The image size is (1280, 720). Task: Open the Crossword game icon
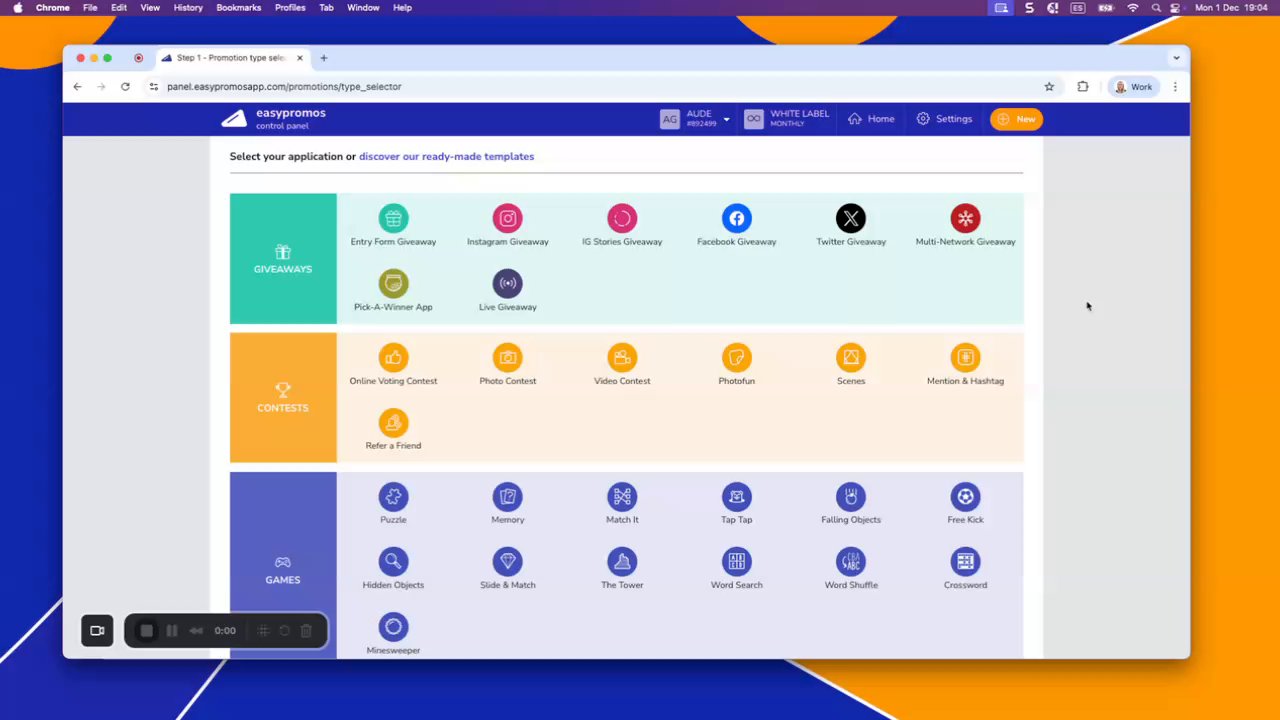[965, 561]
